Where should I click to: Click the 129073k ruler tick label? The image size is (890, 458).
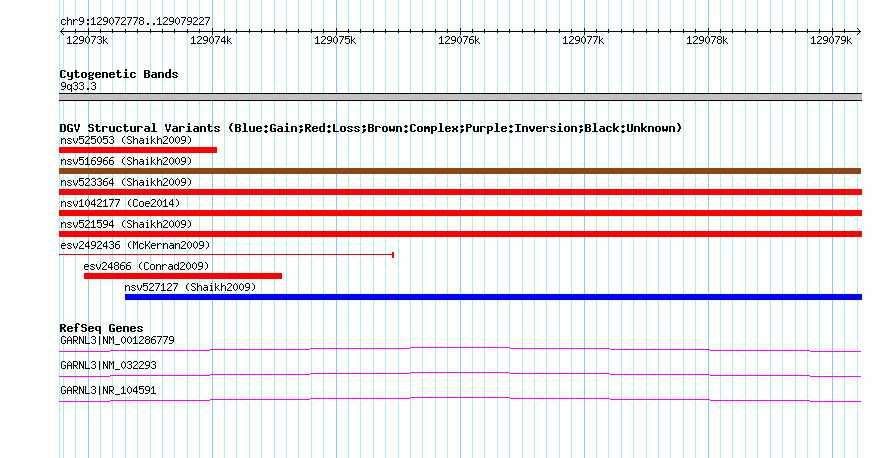pos(87,40)
